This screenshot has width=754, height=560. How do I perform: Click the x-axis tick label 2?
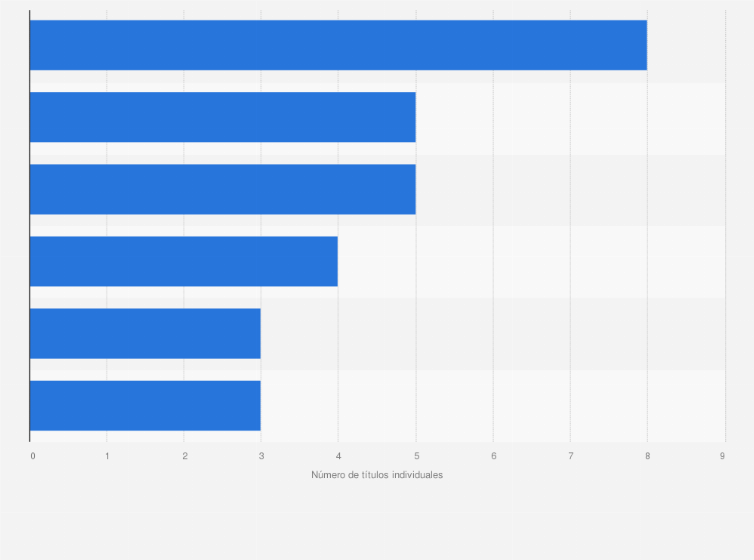tap(184, 456)
